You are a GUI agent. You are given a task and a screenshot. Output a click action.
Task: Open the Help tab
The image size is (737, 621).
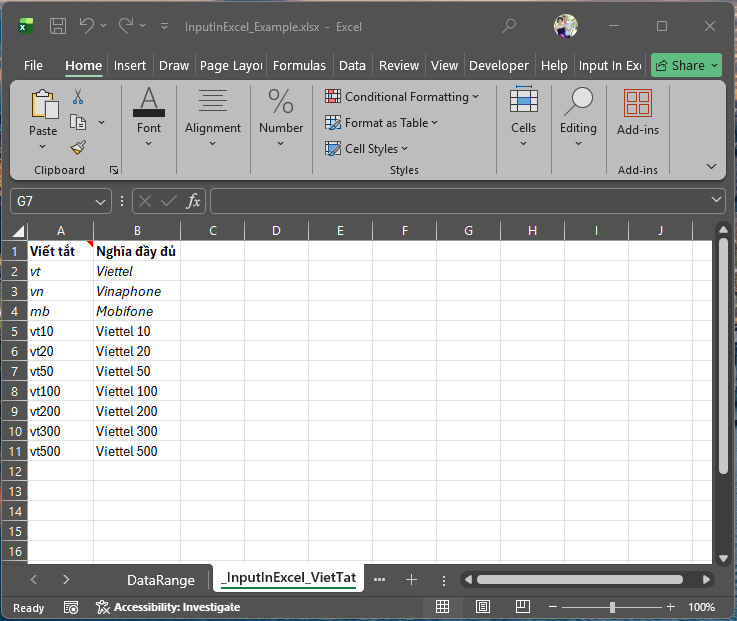pyautogui.click(x=554, y=65)
